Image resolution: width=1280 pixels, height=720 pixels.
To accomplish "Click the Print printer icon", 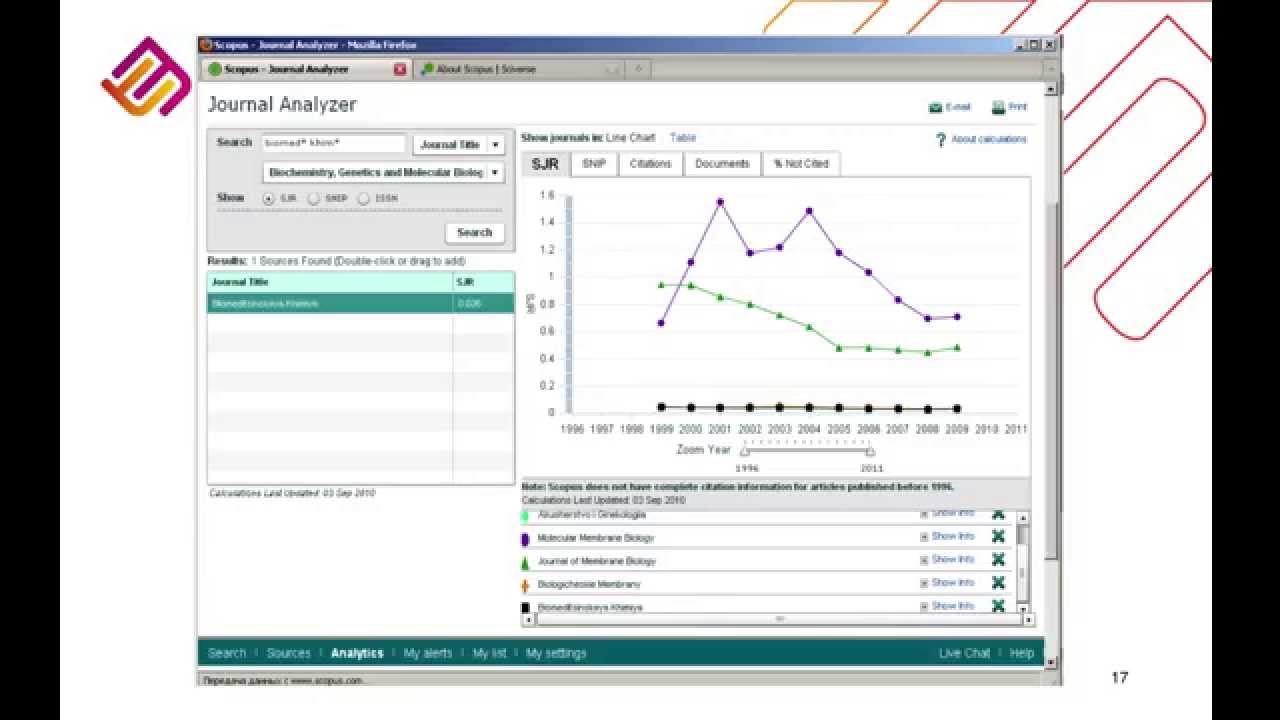I will coord(998,107).
